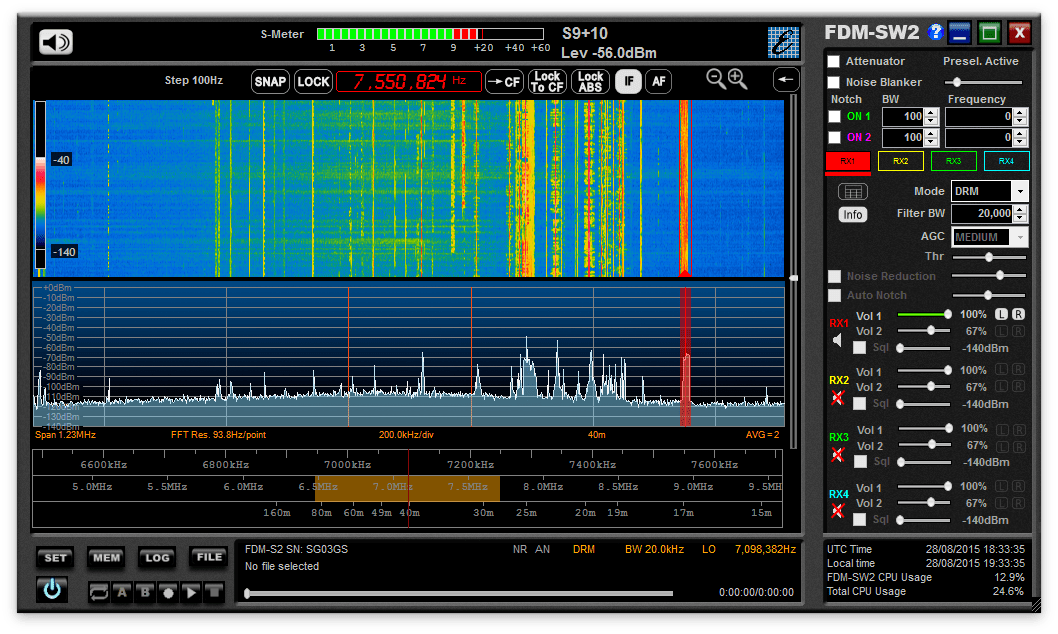
Task: Click the zoom in magnifier
Action: pos(738,79)
